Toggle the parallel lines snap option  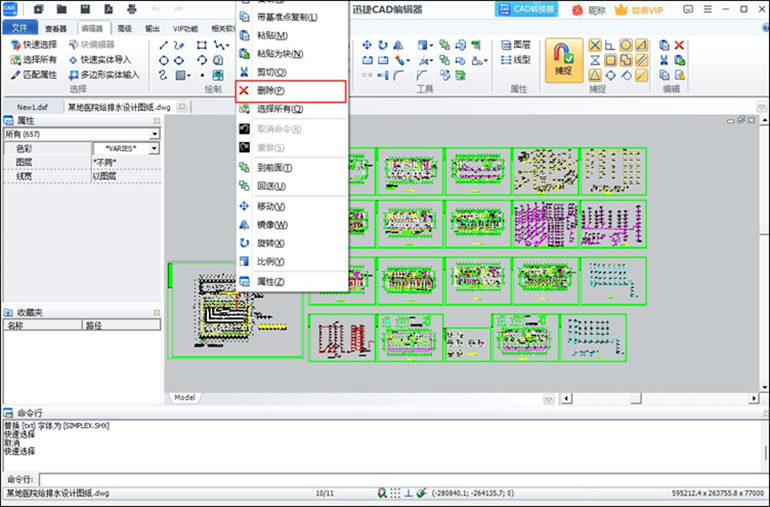(641, 60)
